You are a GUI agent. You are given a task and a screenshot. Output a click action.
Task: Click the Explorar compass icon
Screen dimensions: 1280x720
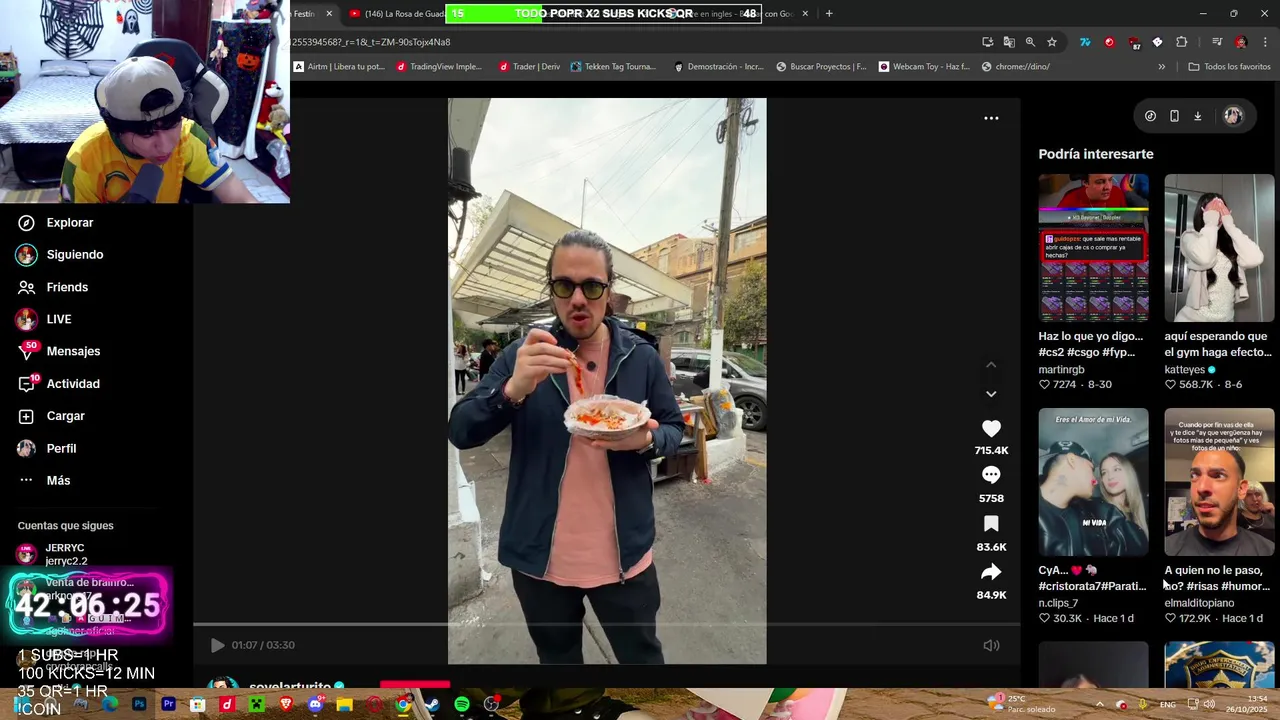click(26, 222)
